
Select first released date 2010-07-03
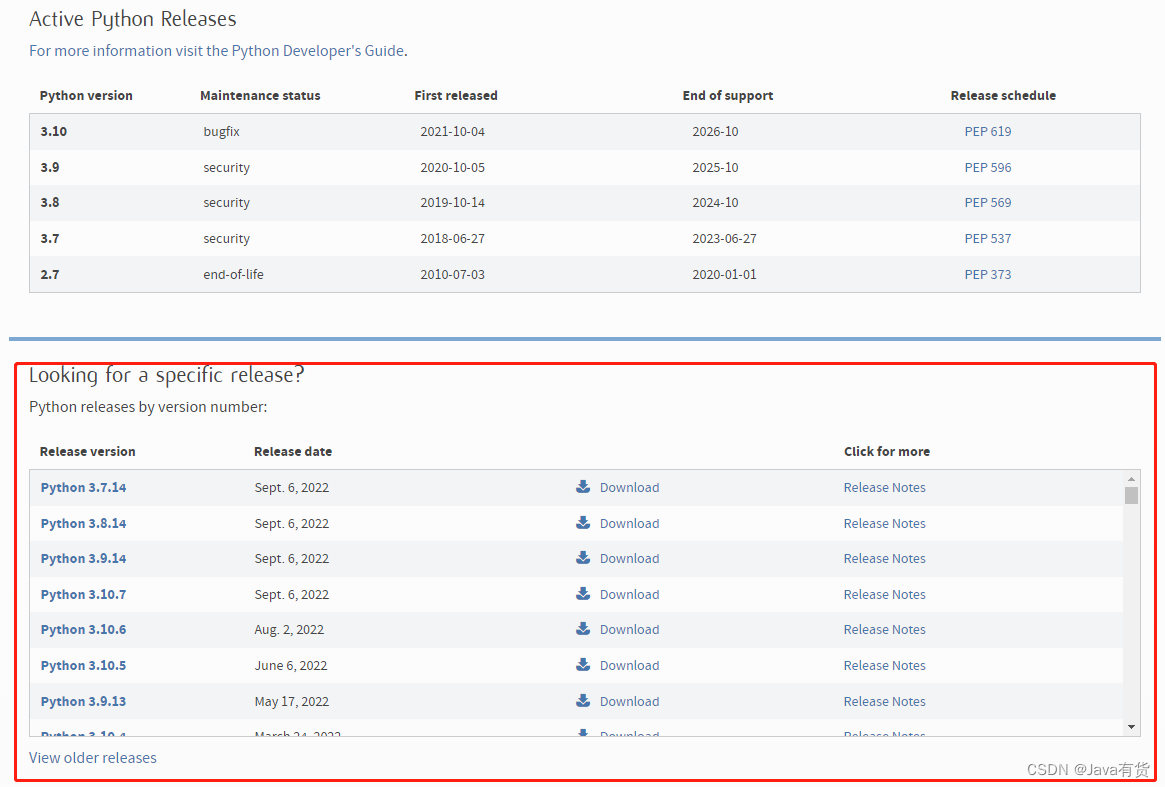click(x=452, y=274)
